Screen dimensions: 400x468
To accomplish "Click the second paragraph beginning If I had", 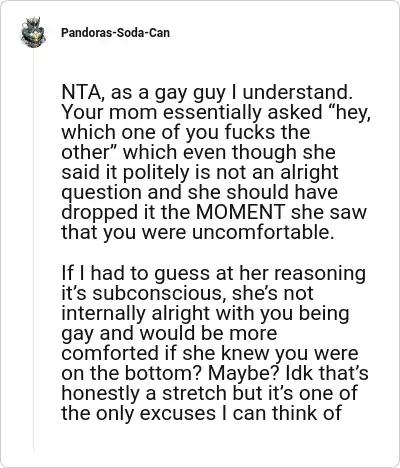I will click(215, 343).
